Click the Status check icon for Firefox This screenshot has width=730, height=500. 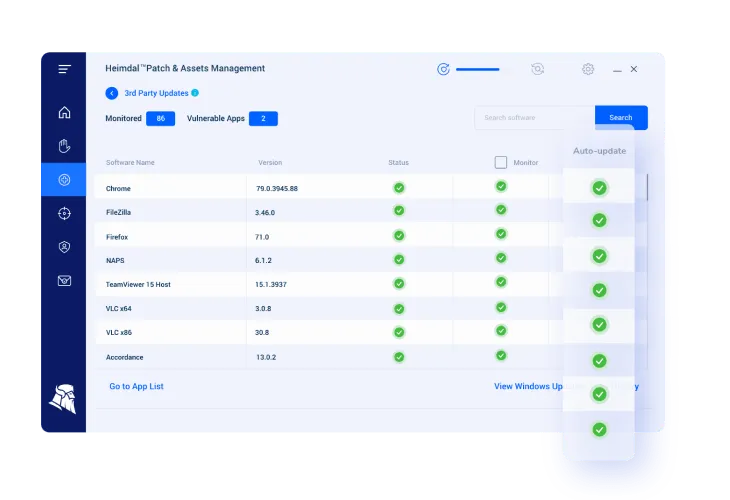click(x=399, y=236)
